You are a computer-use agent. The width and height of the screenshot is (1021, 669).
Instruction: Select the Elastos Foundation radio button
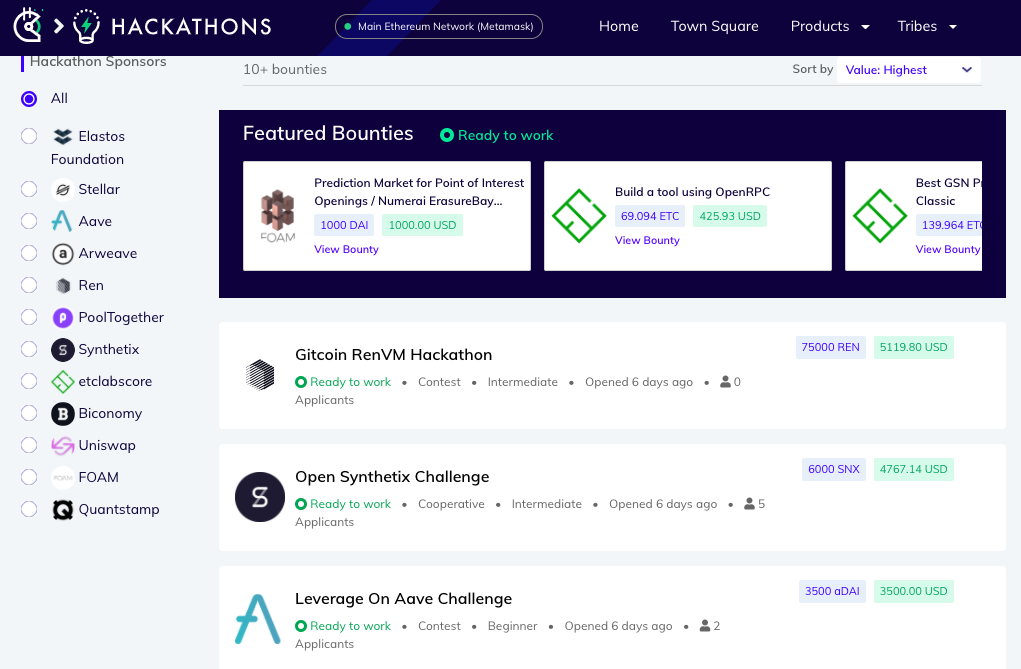tap(29, 136)
